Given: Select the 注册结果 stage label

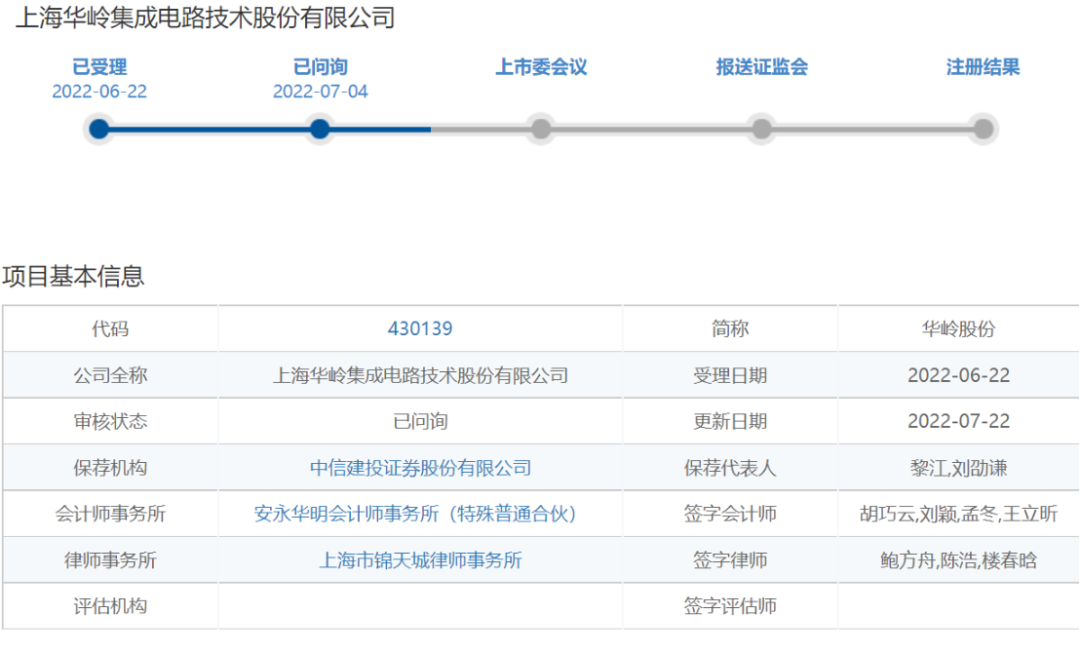Looking at the screenshot, I should [x=983, y=67].
